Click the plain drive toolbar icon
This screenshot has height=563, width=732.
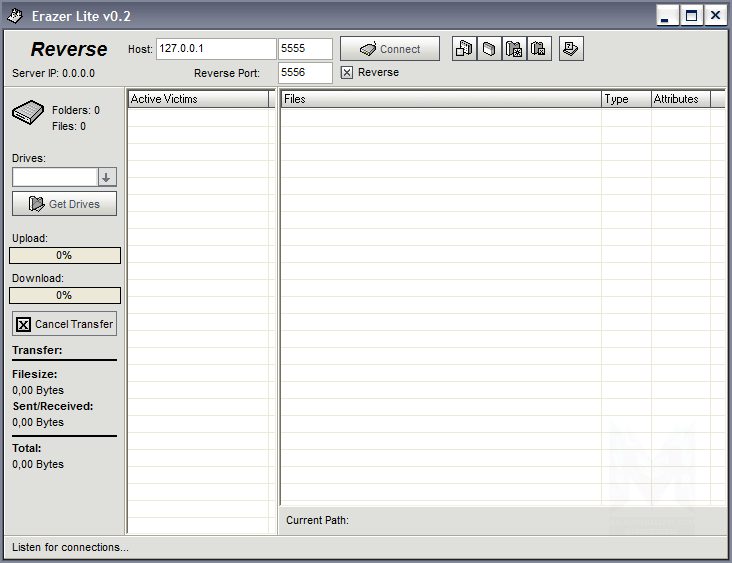click(x=489, y=49)
